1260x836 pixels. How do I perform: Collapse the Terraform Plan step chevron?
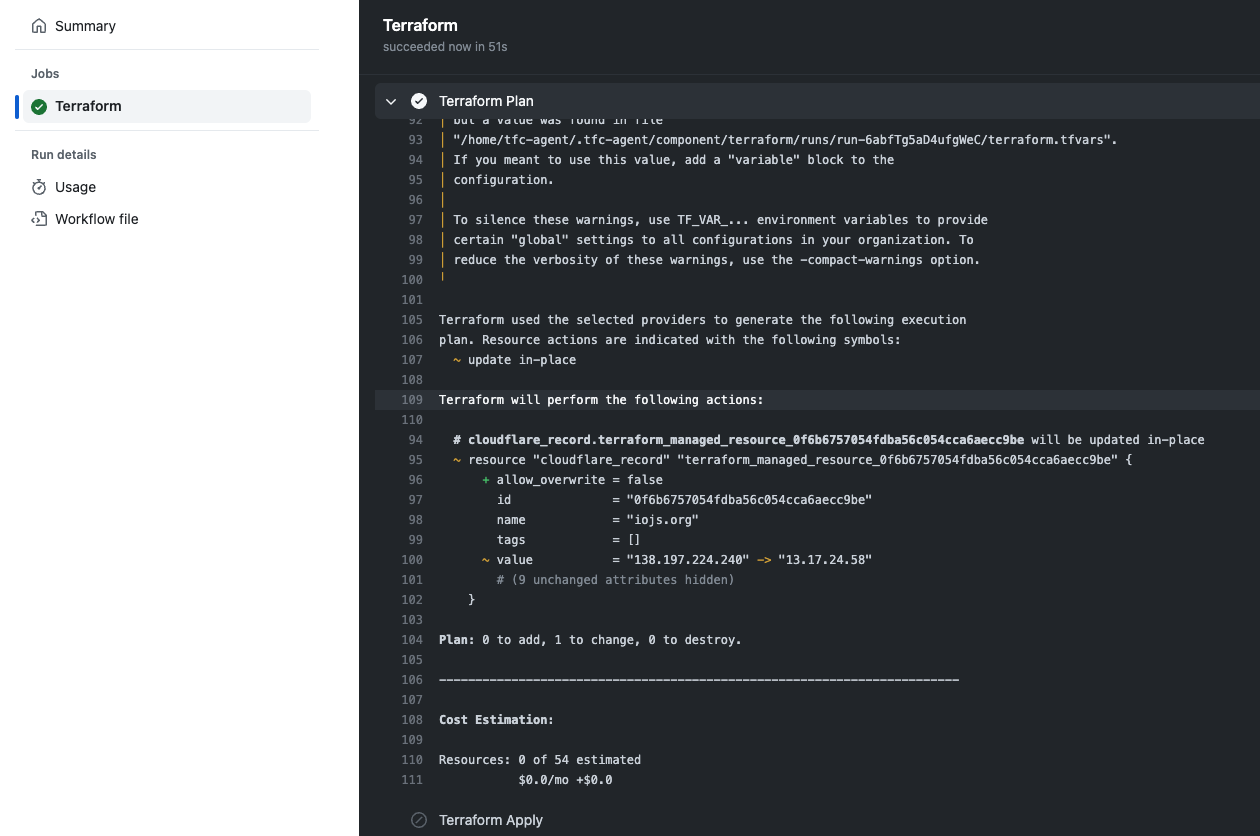coord(391,101)
